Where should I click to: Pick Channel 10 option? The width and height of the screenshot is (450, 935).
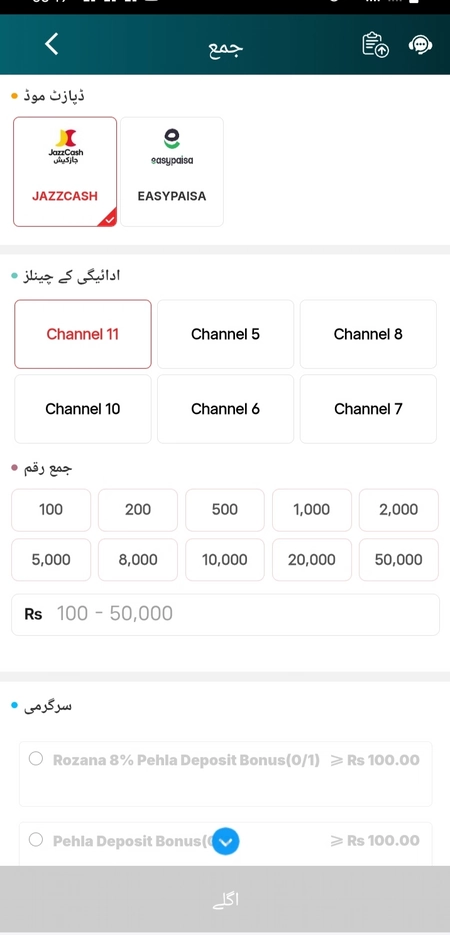[x=83, y=409]
